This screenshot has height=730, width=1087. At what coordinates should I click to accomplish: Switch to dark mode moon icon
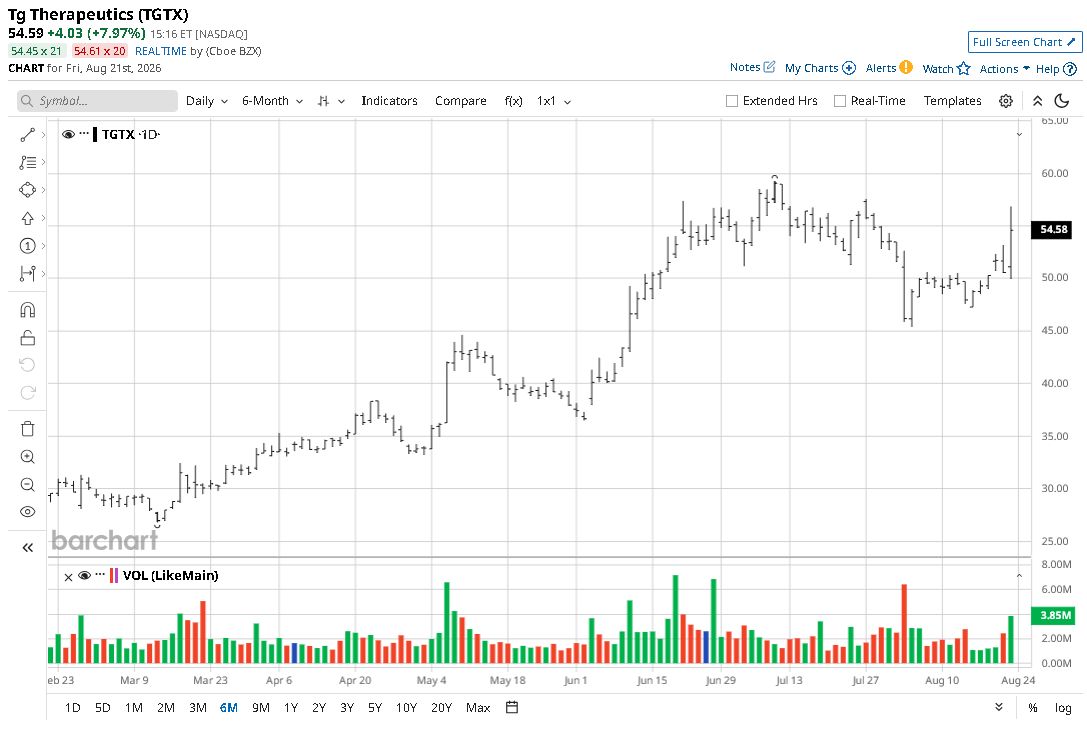pos(1061,101)
